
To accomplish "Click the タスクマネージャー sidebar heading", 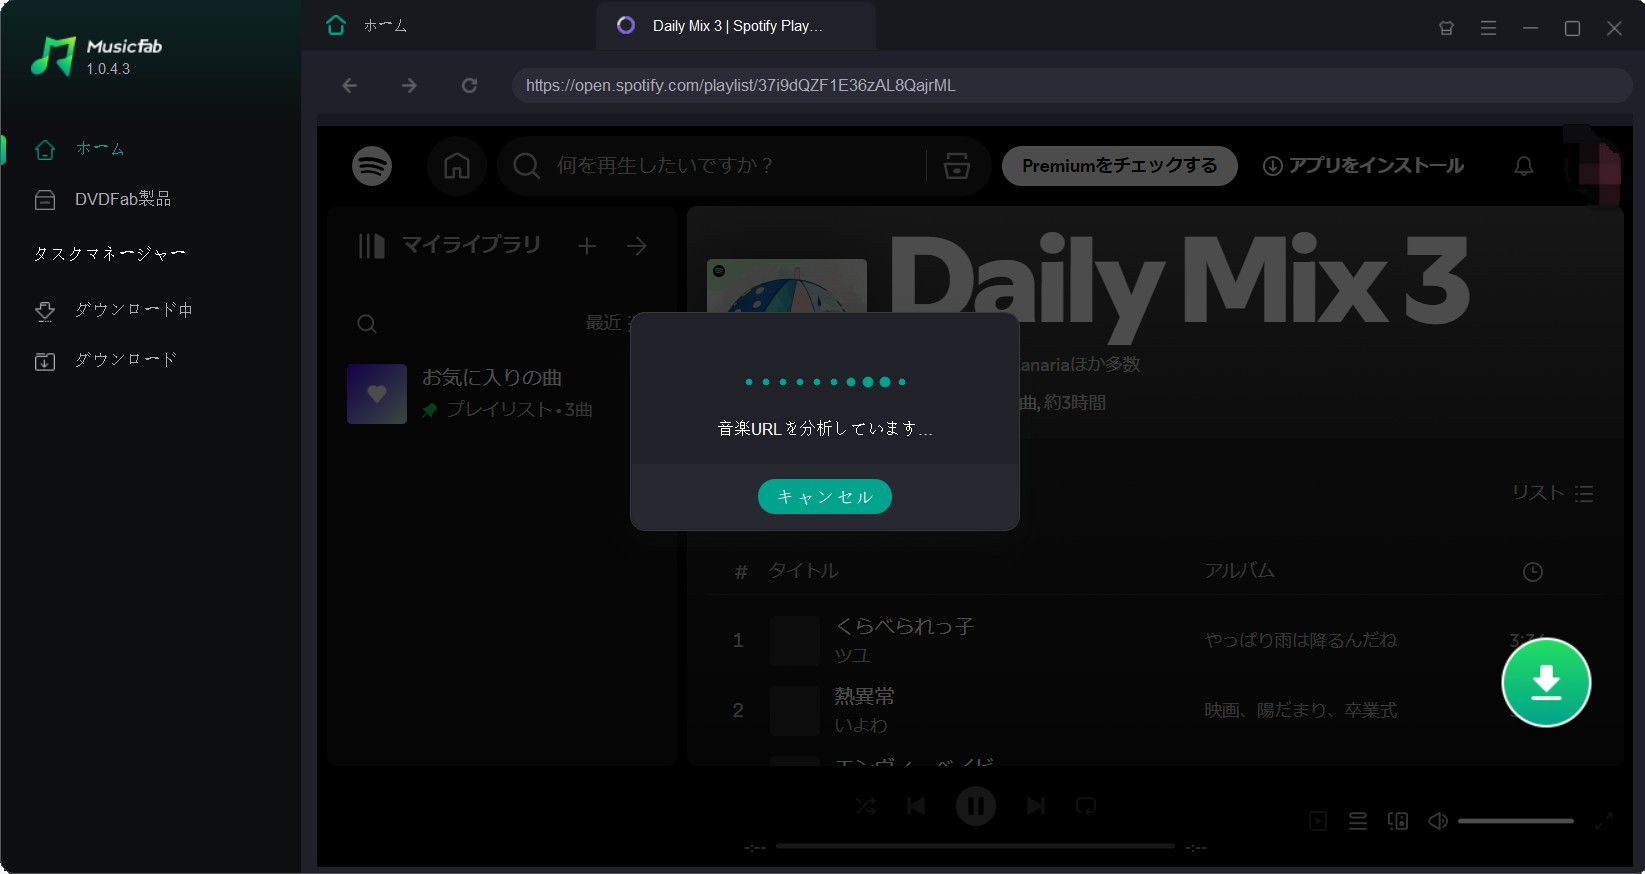I will pos(109,254).
